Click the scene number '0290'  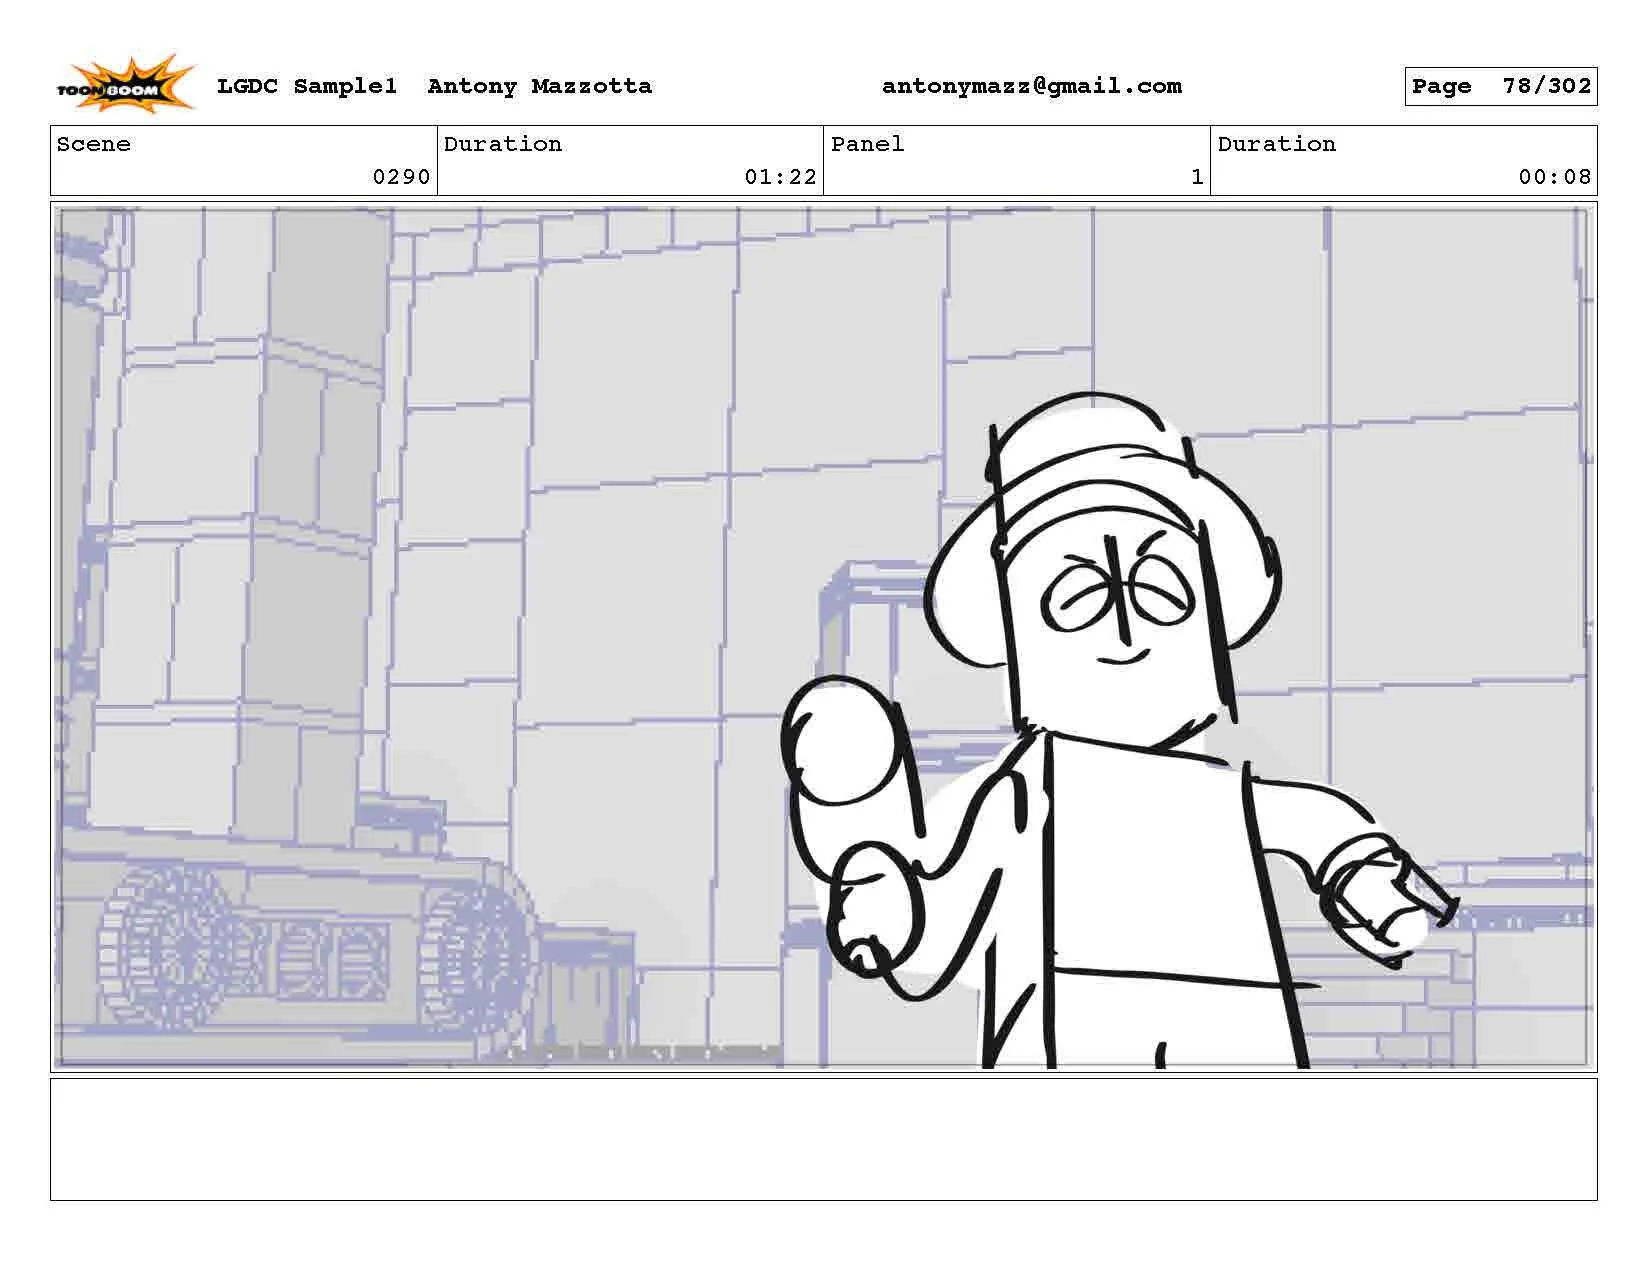click(401, 177)
